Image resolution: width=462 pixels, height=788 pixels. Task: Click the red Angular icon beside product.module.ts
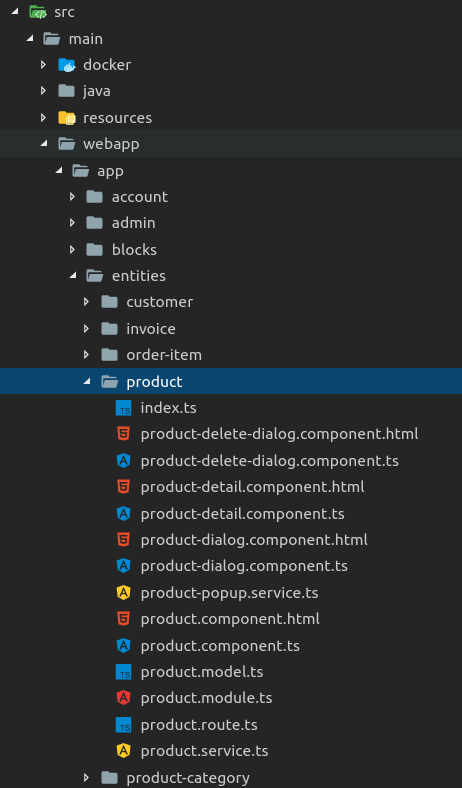[x=123, y=698]
